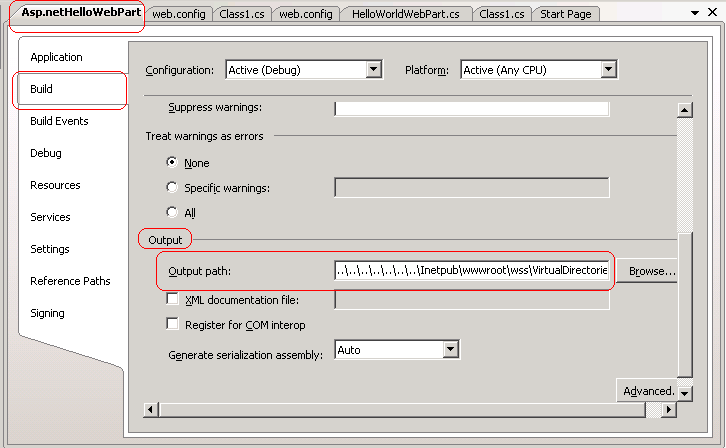Viewport: 726px width, 448px height.
Task: Choose the Specific warnings radio option
Action: point(173,187)
